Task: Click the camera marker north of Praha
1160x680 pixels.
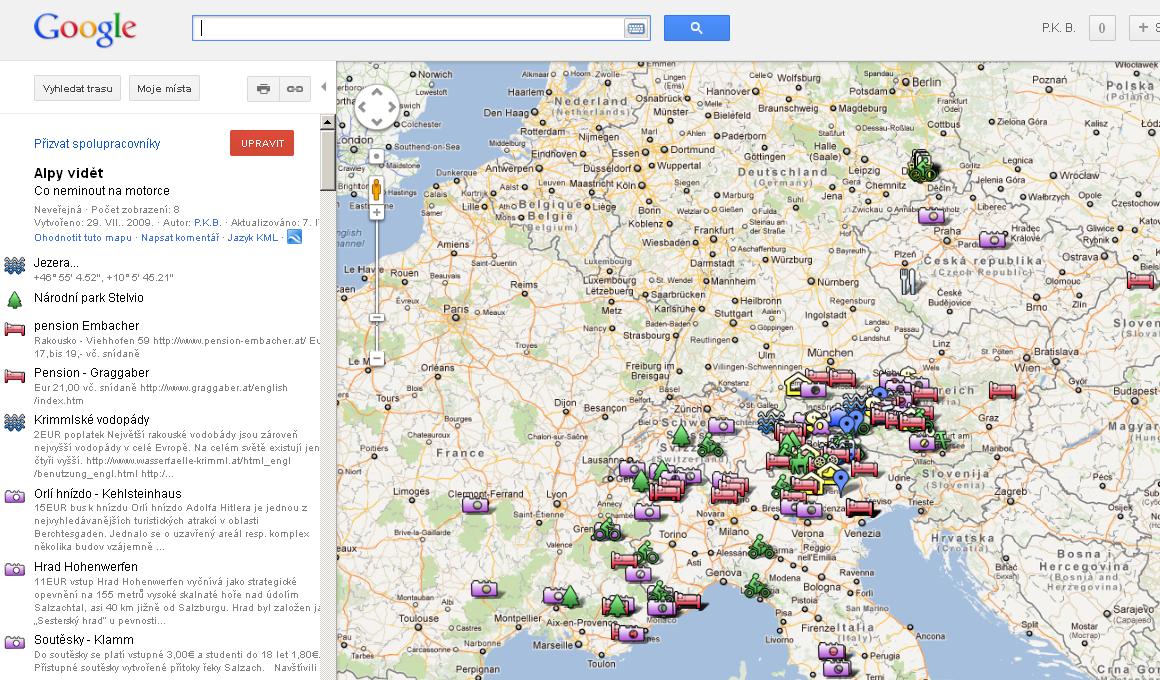Action: pyautogui.click(x=932, y=216)
